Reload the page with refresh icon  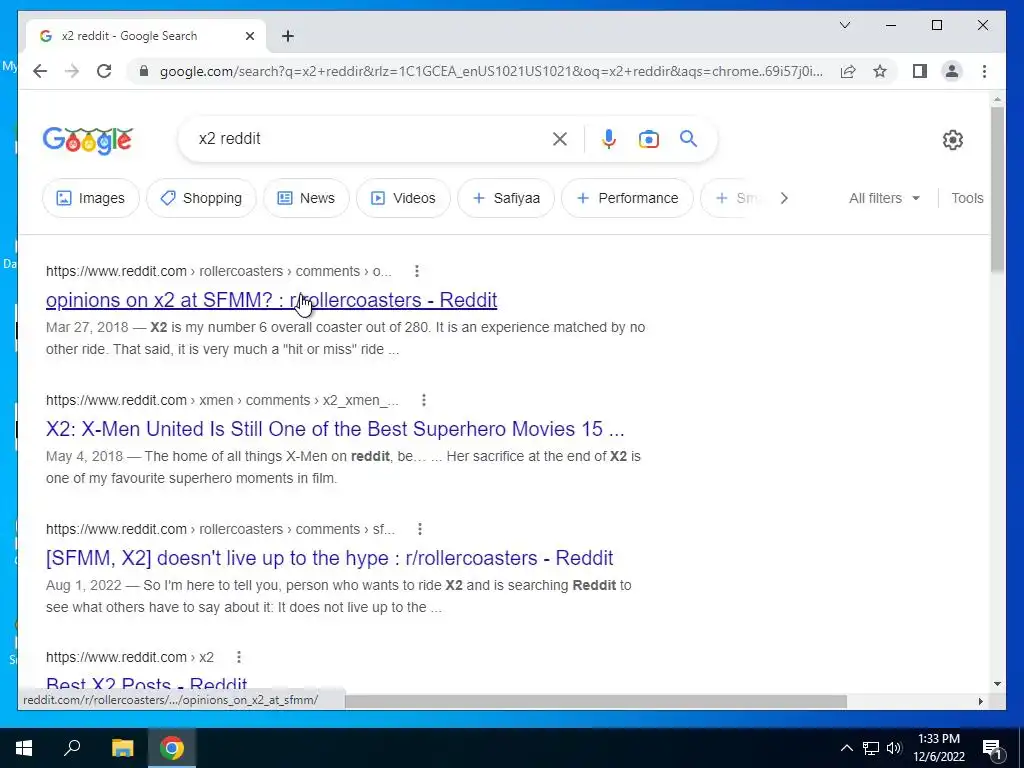104,71
